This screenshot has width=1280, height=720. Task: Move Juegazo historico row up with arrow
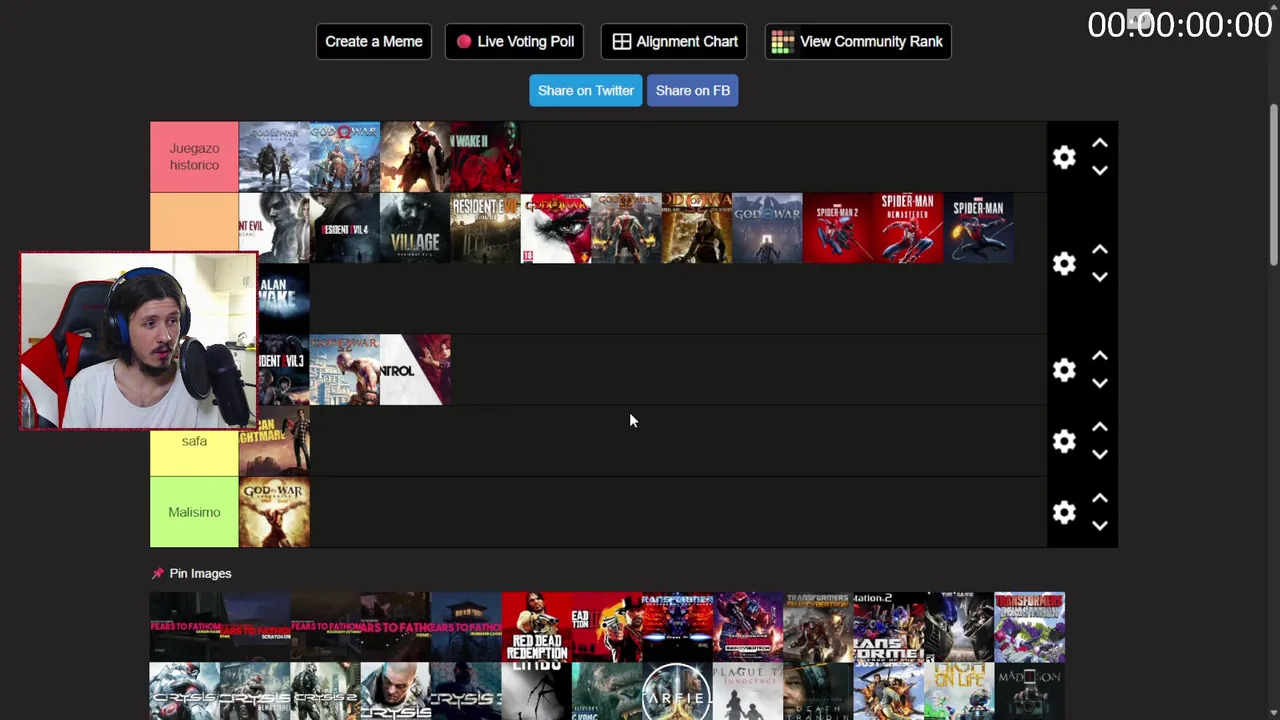[1100, 144]
